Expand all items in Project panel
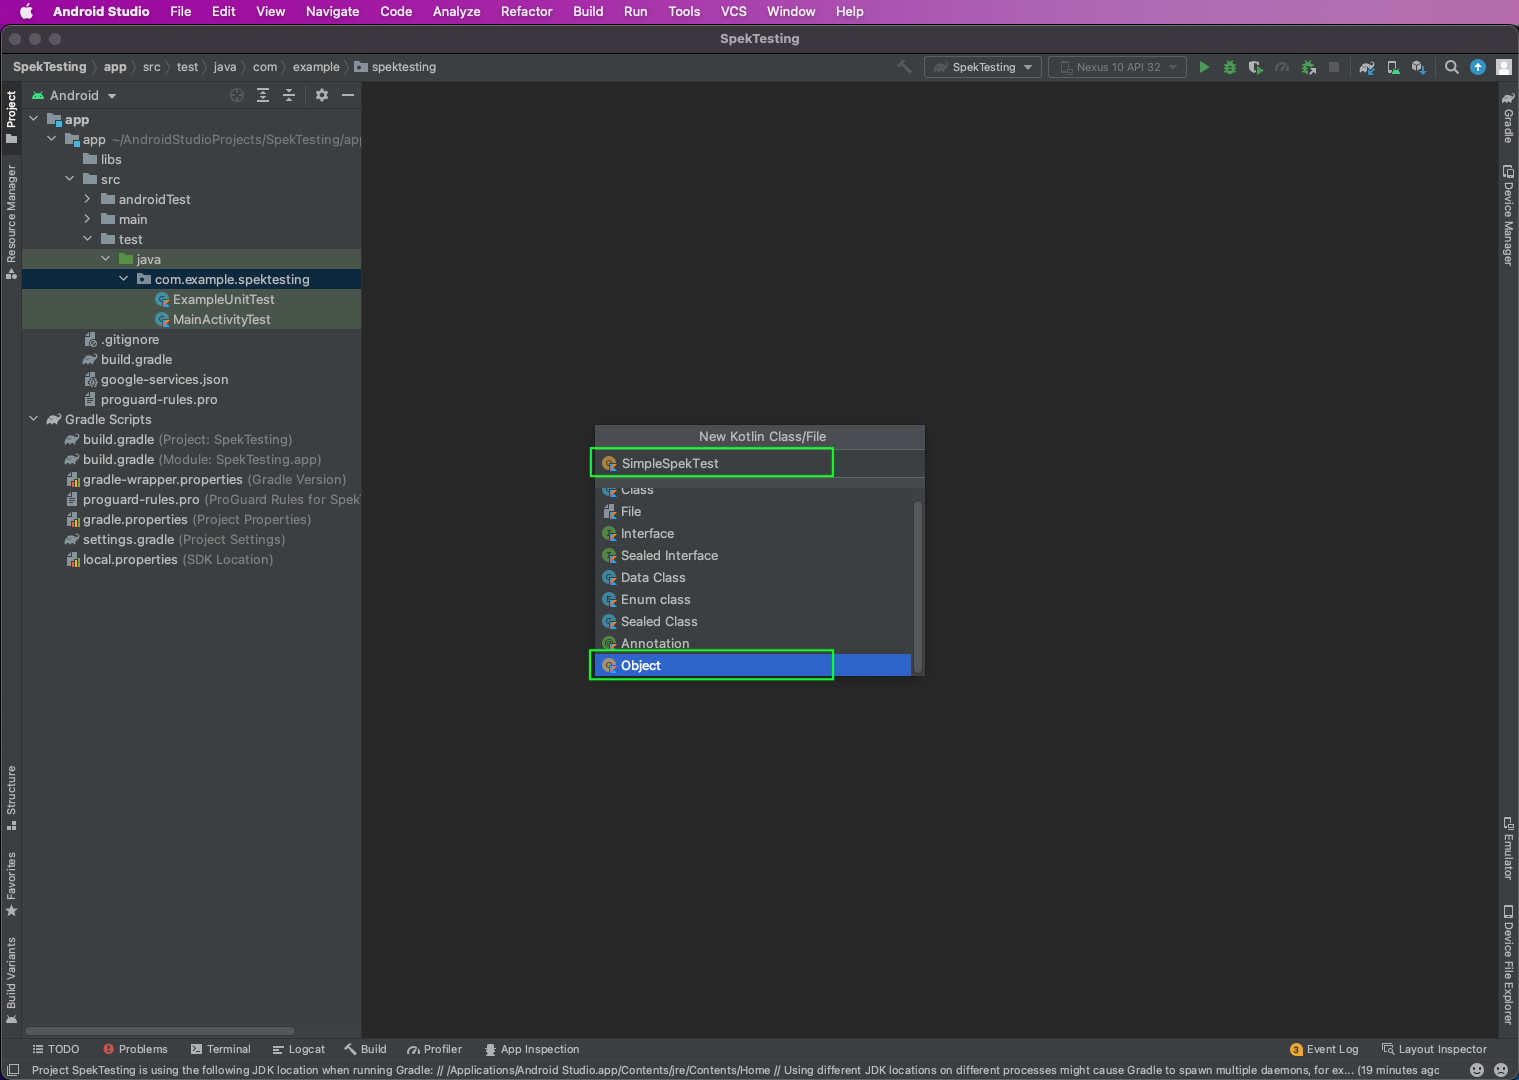1519x1080 pixels. [x=263, y=95]
